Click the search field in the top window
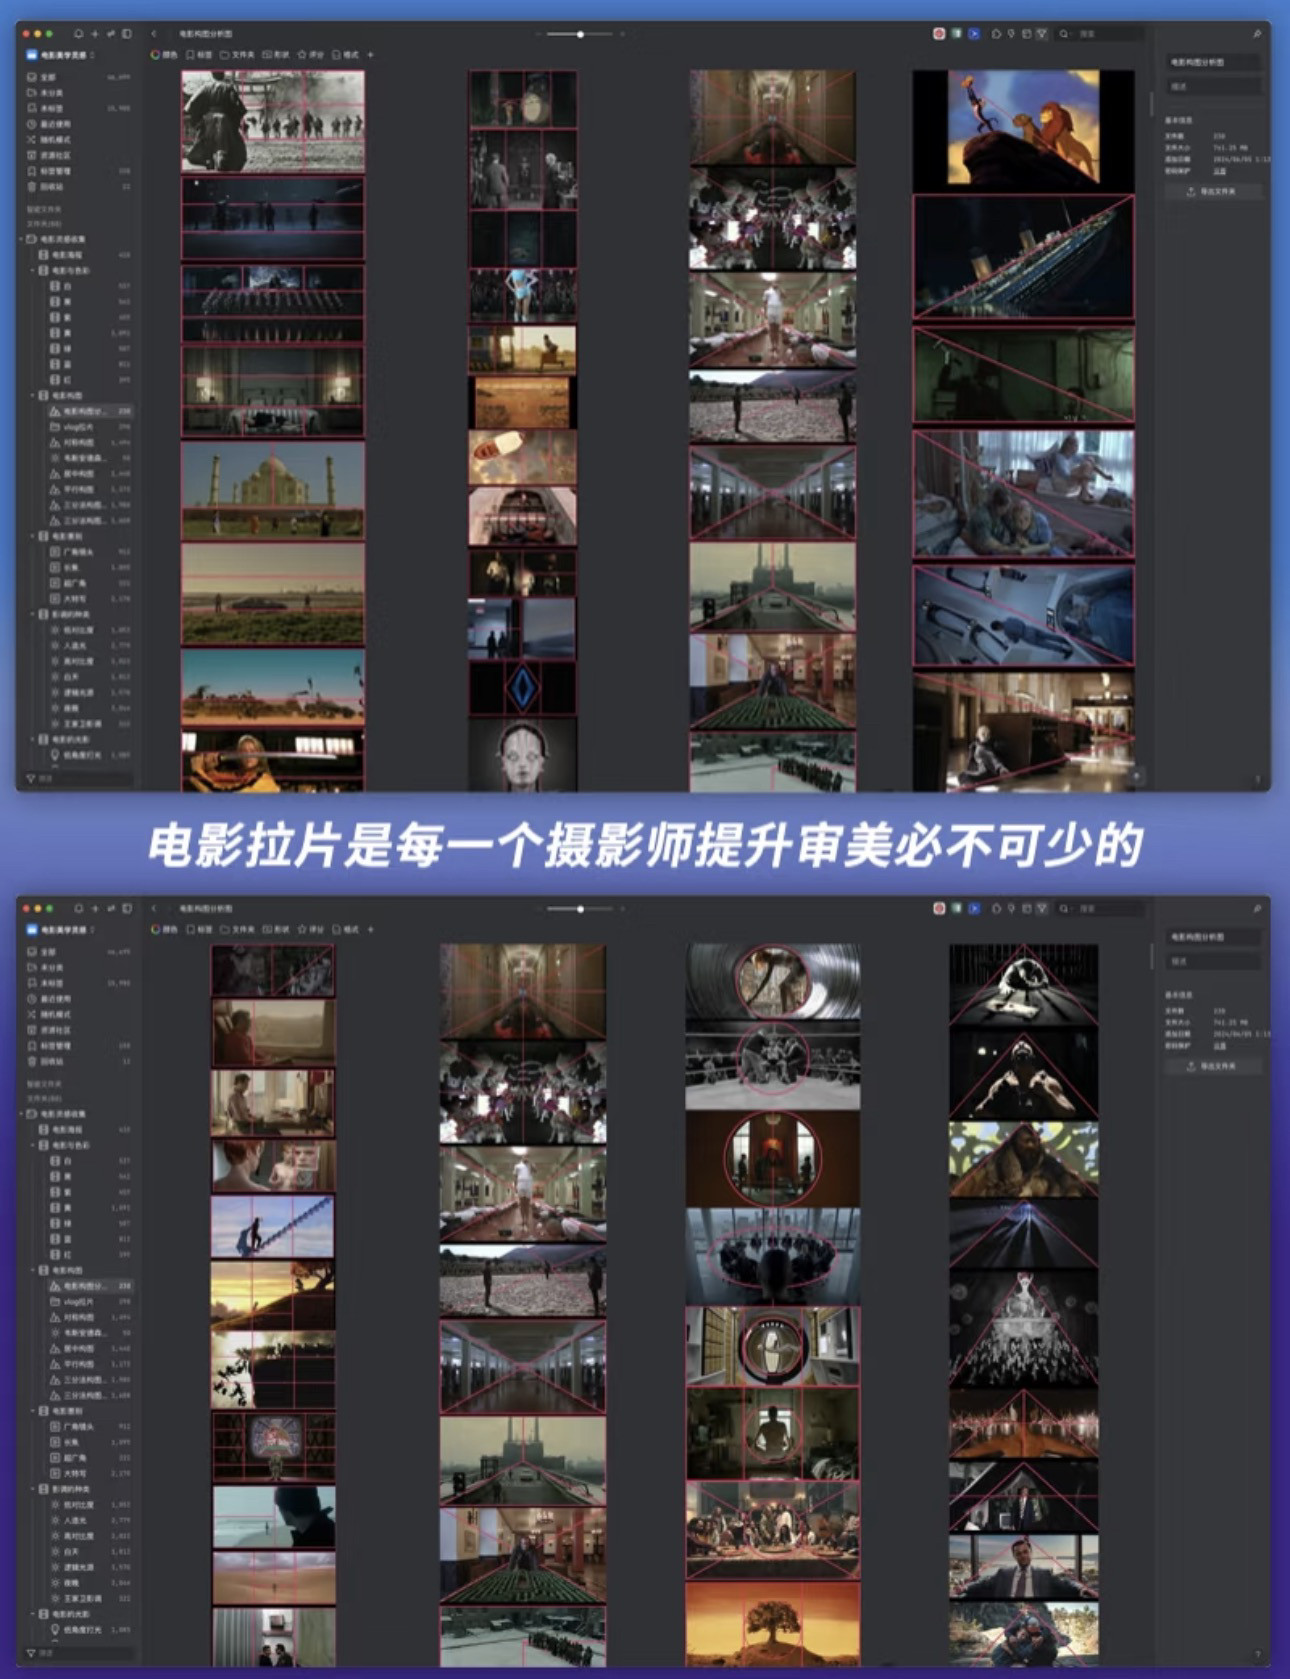Screen dimensions: 1290x1679 1100,34
